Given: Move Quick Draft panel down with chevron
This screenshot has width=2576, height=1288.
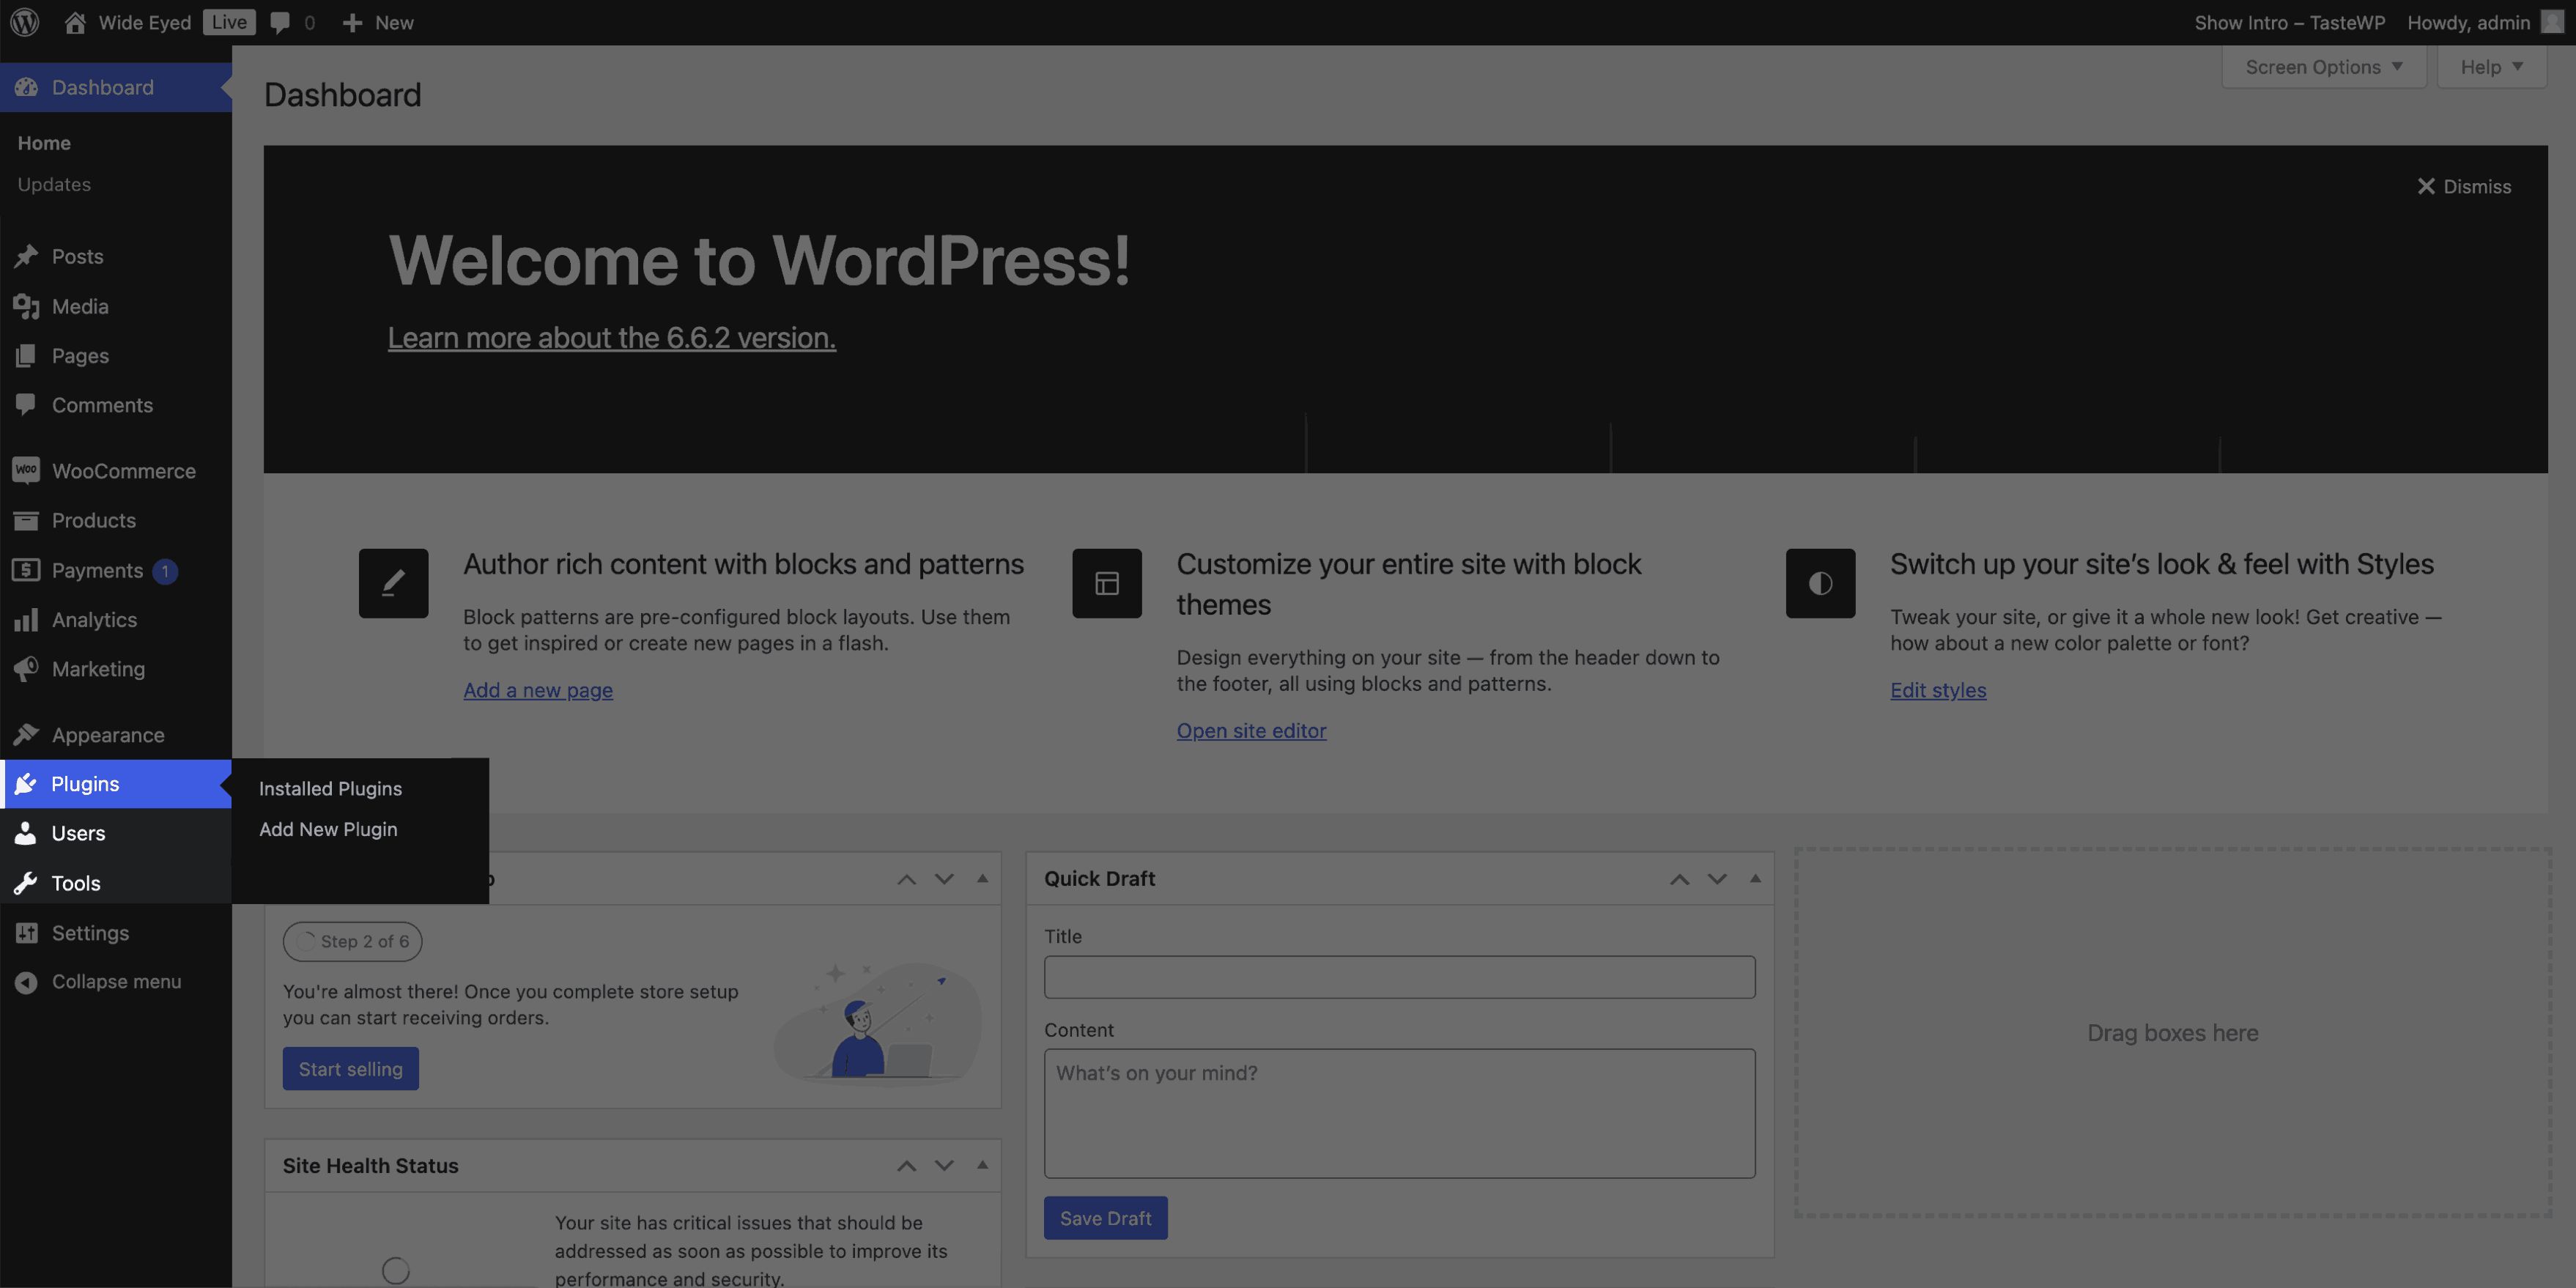Looking at the screenshot, I should (x=1717, y=879).
